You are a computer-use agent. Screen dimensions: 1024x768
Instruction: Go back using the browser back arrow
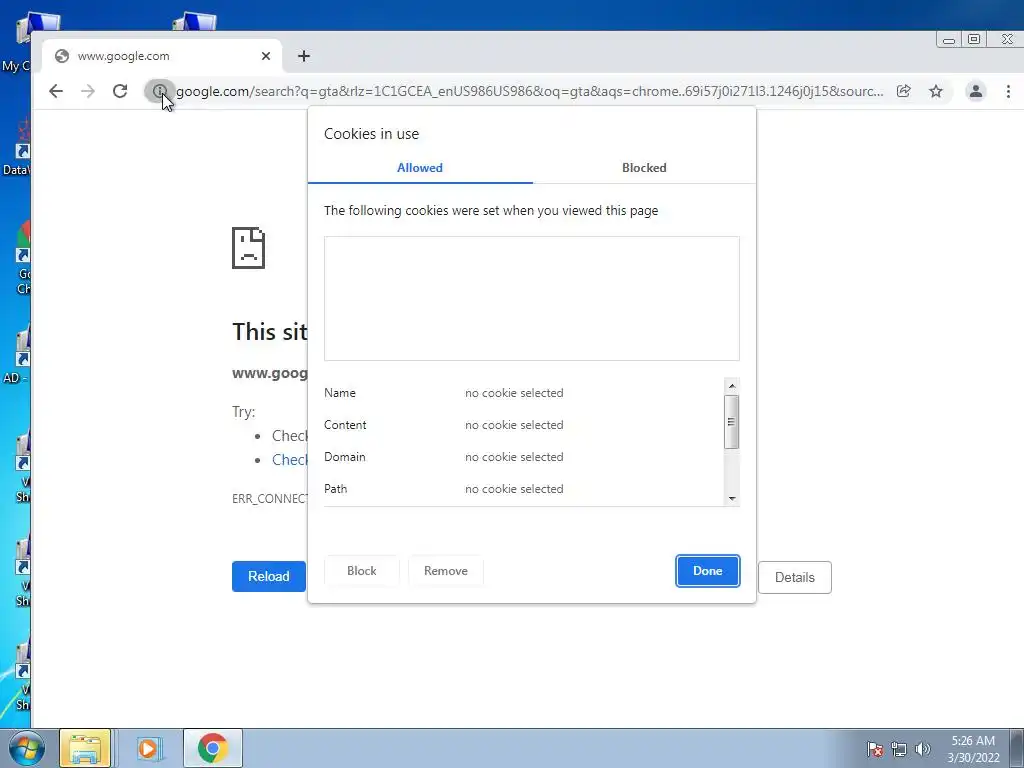point(56,91)
